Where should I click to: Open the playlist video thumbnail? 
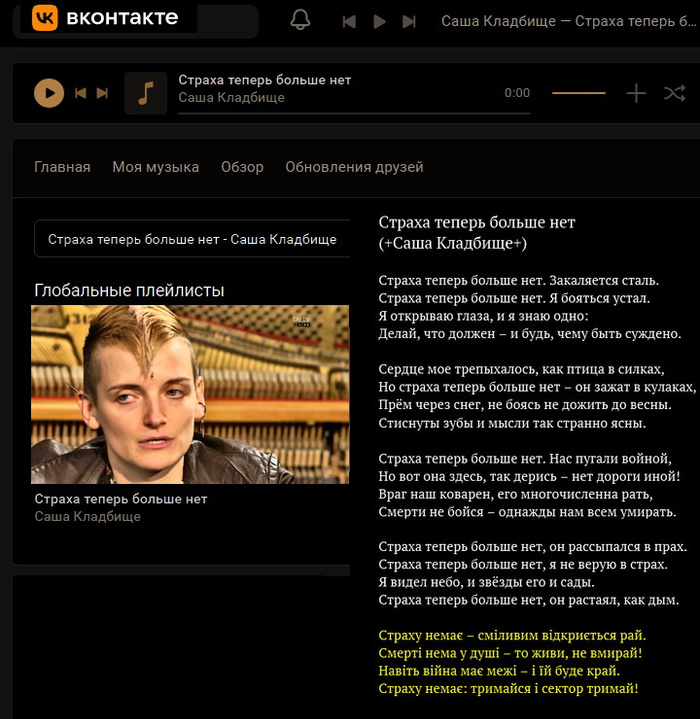190,394
